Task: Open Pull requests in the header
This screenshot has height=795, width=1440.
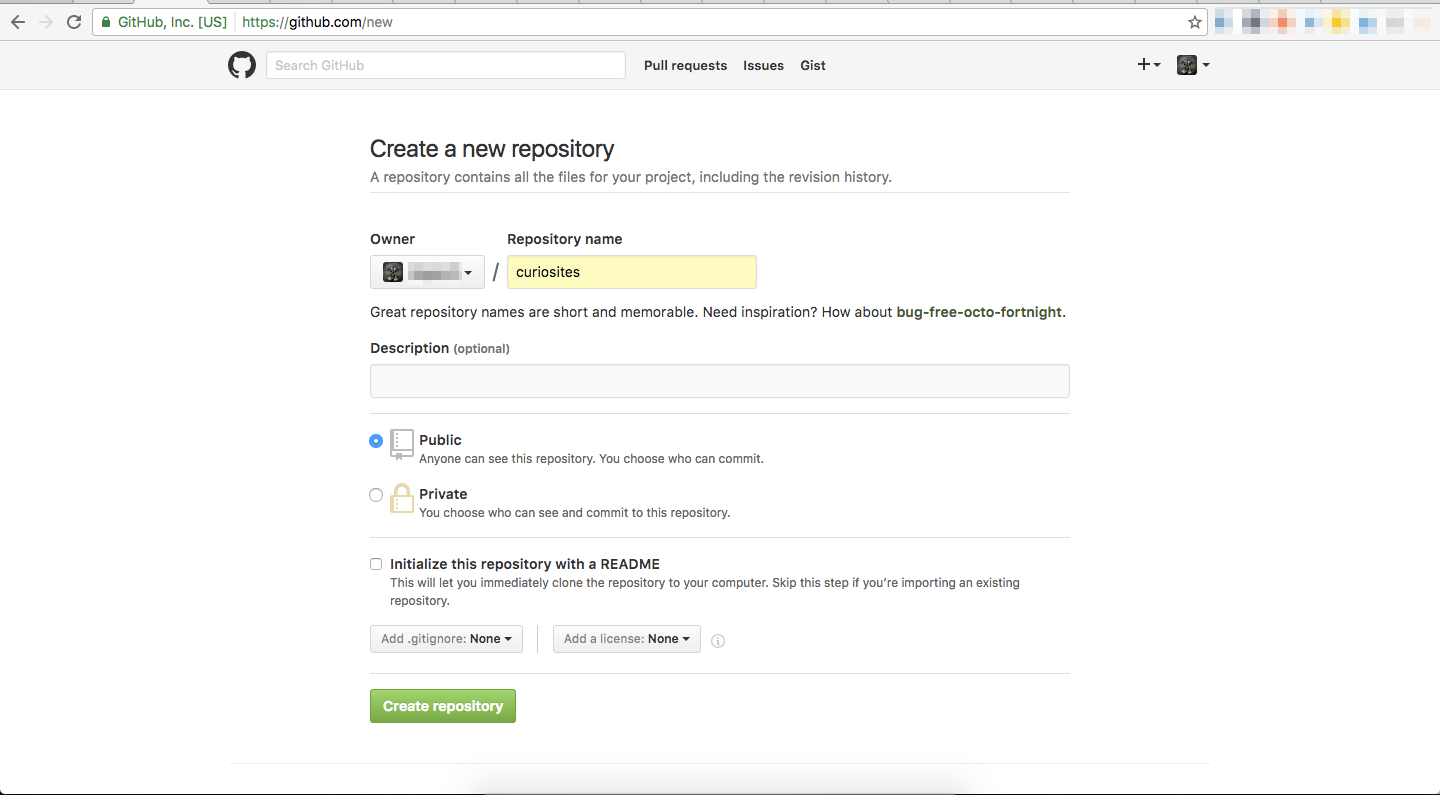Action: point(685,65)
